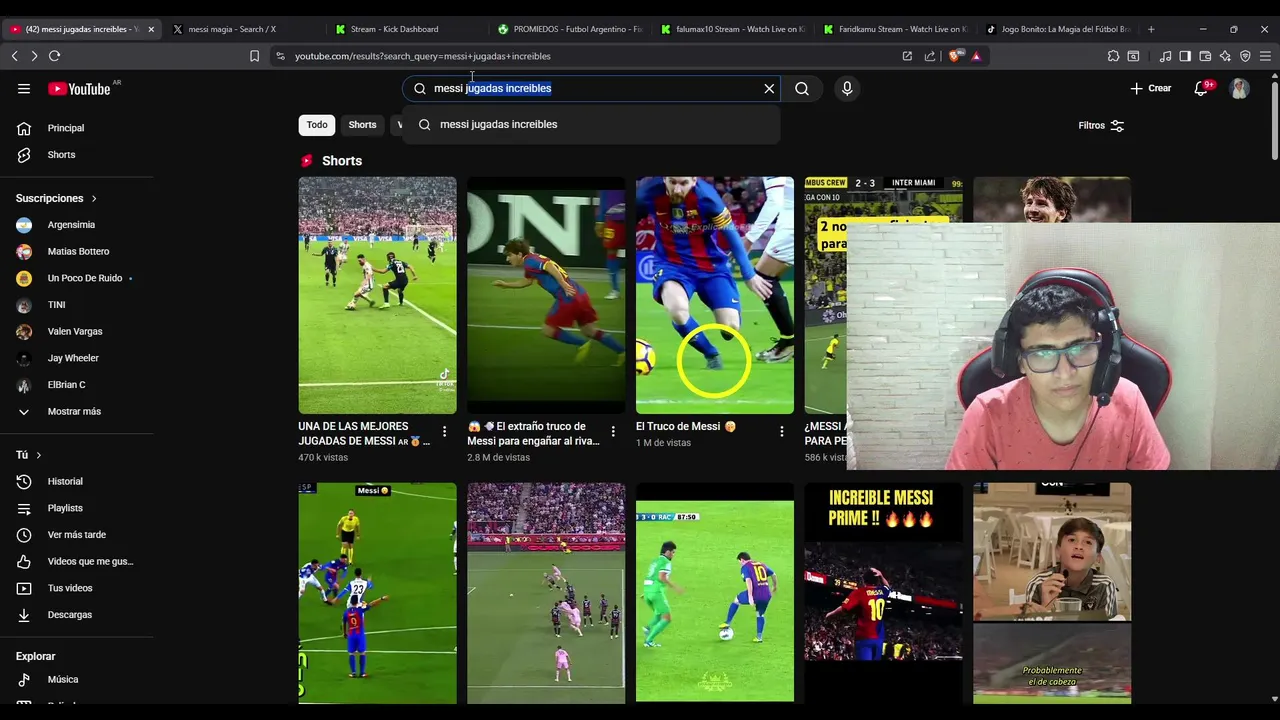1280x720 pixels.
Task: Open Playlists in the sidebar
Action: 65,508
